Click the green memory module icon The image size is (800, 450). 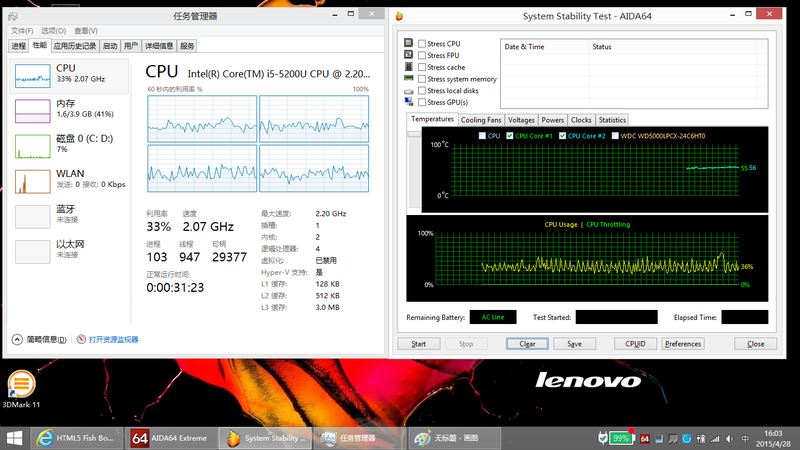click(409, 78)
